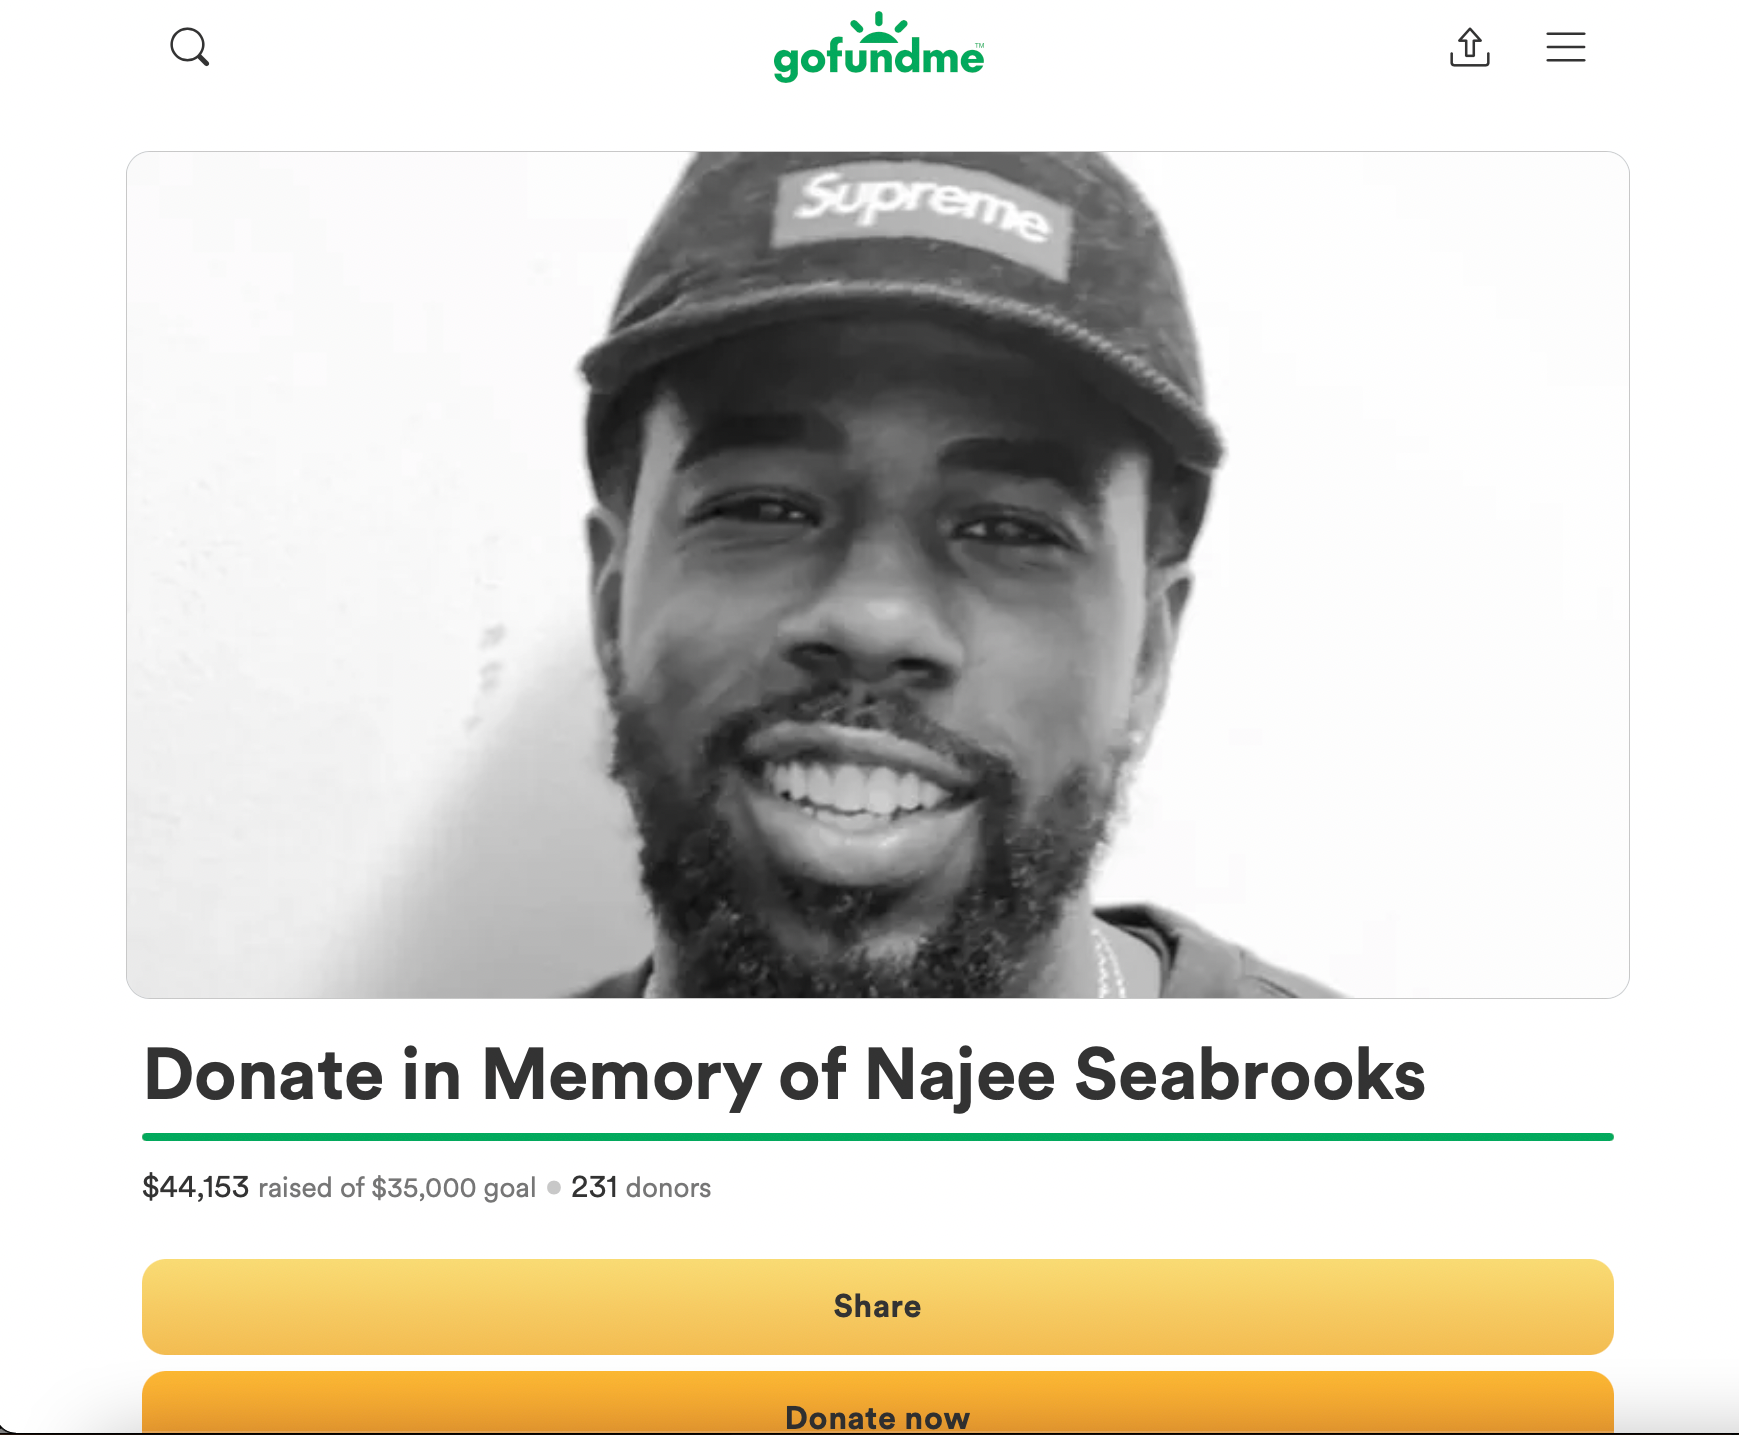Viewport: 1739px width, 1435px height.
Task: Click the $44,153 raised amount
Action: click(195, 1187)
